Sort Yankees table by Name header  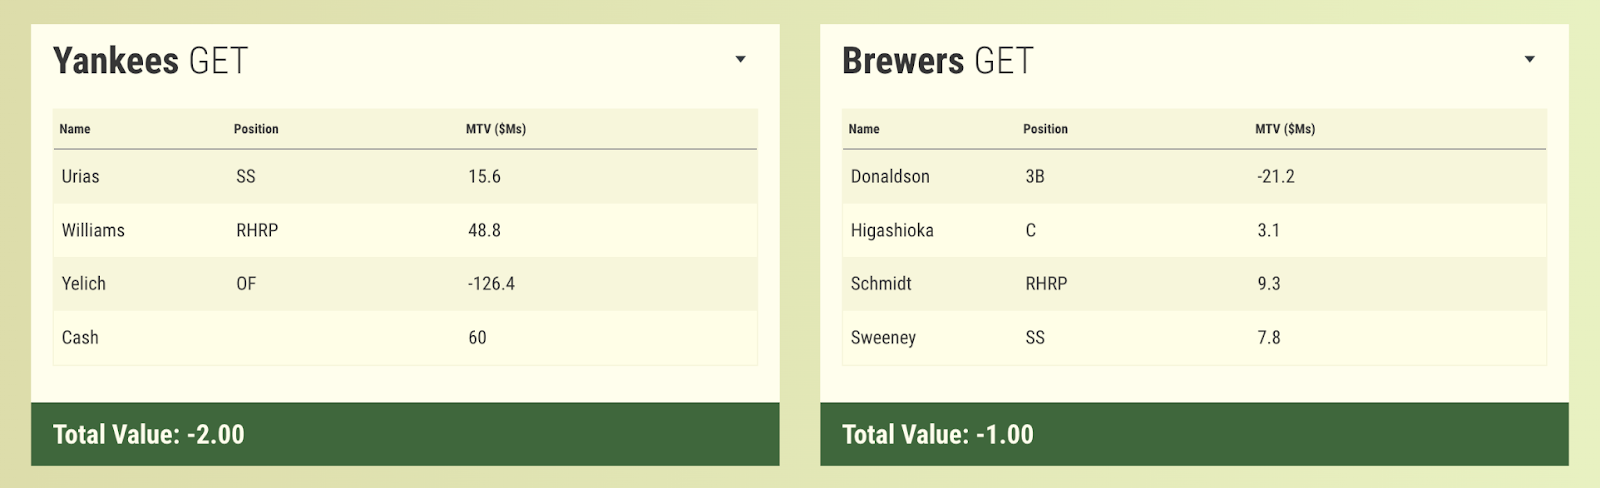point(75,129)
